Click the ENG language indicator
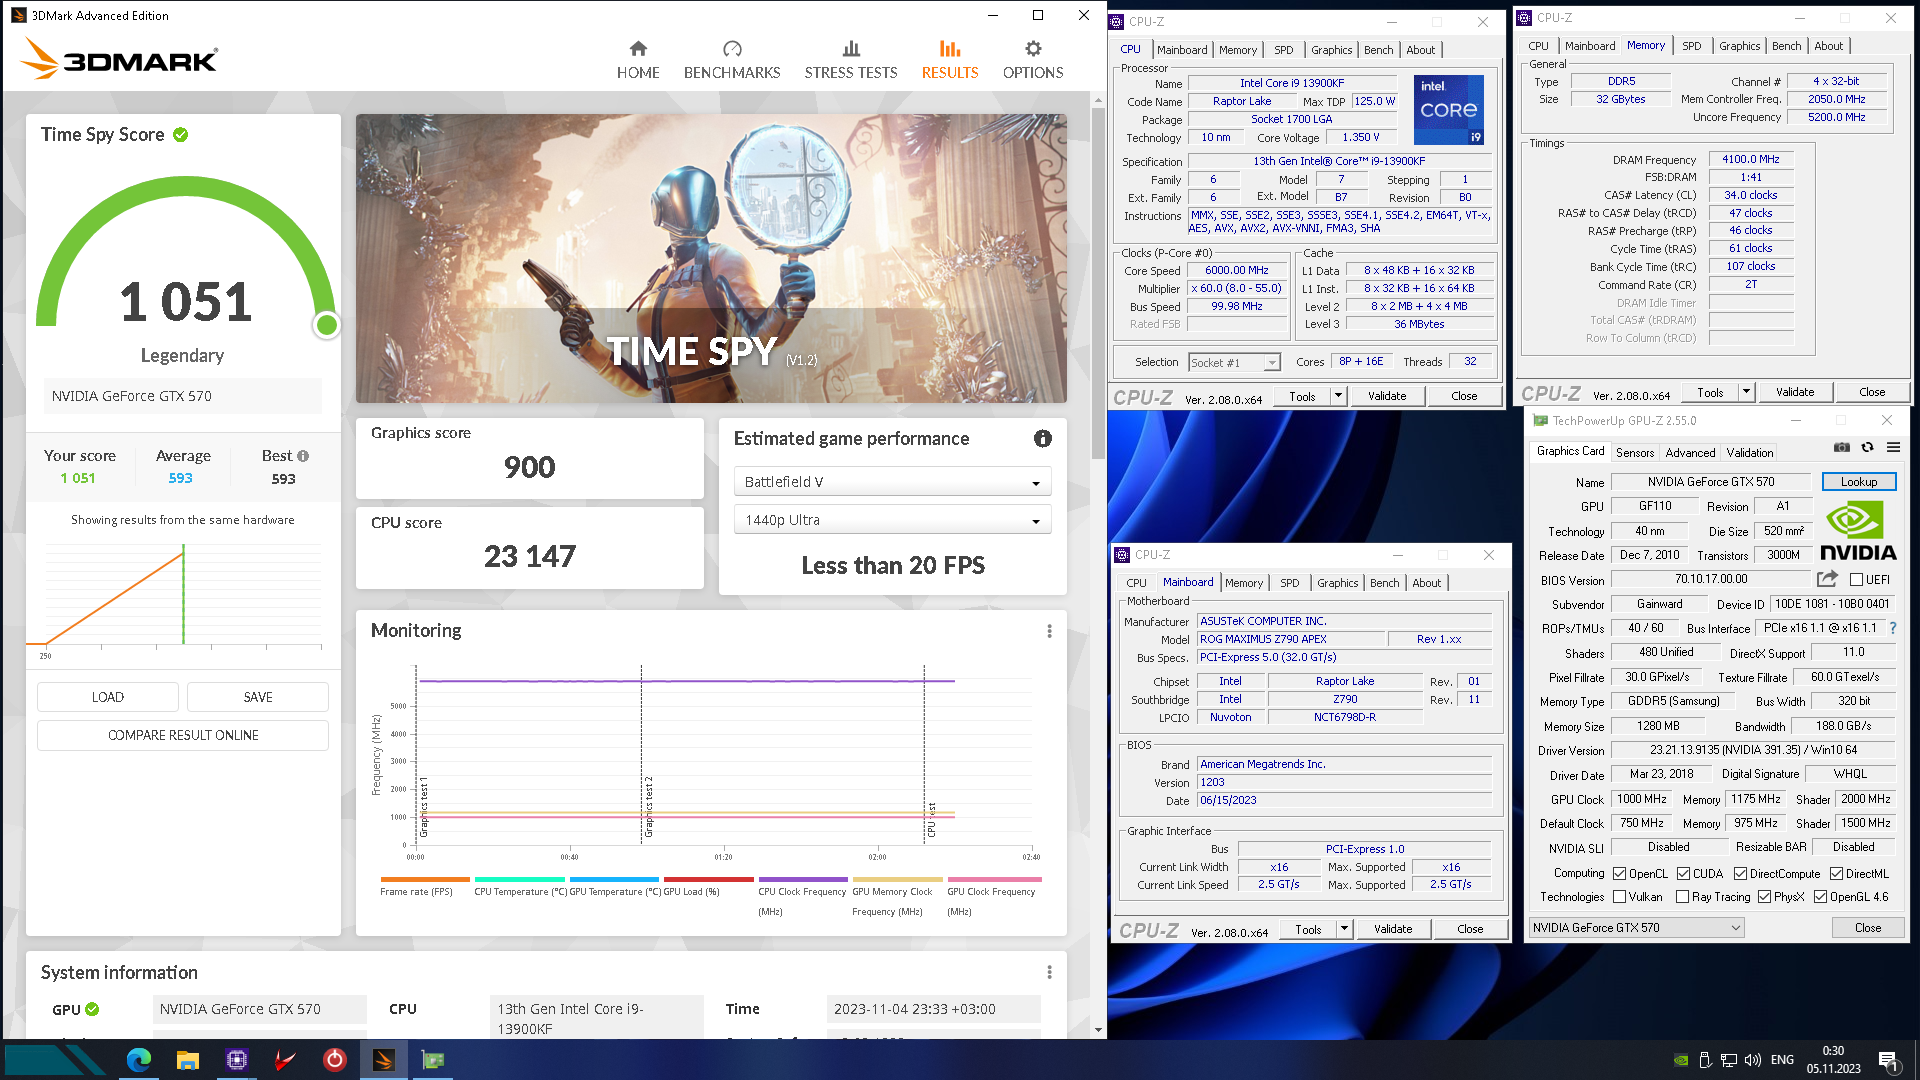The height and width of the screenshot is (1080, 1920). pos(1782,1060)
